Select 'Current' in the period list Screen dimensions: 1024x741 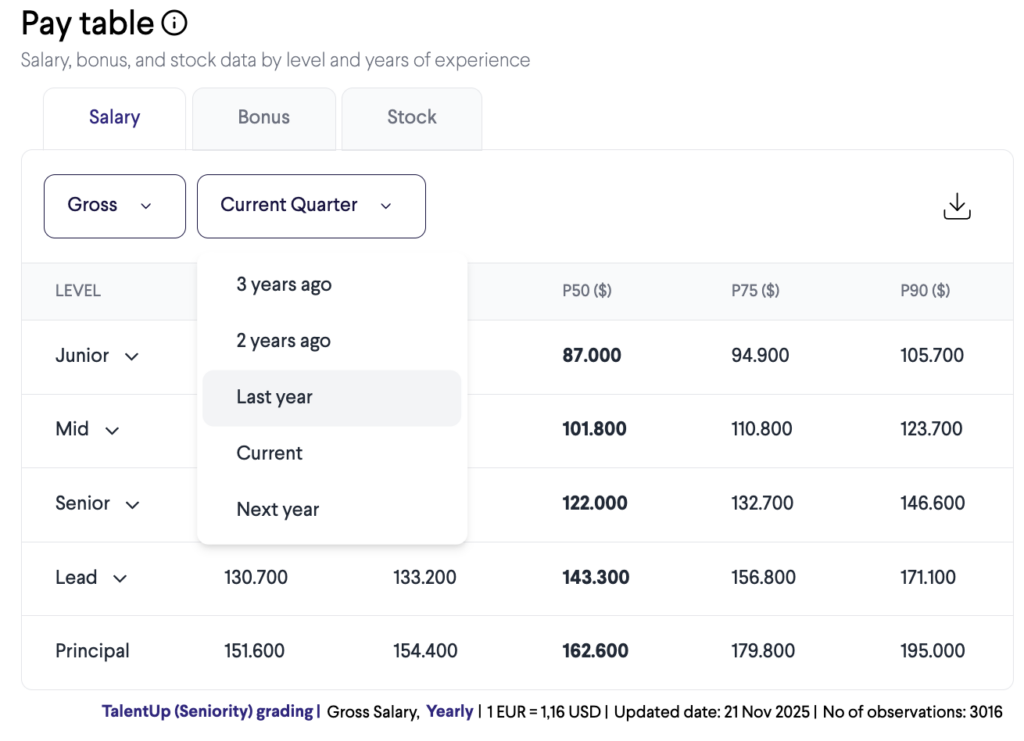(x=269, y=453)
